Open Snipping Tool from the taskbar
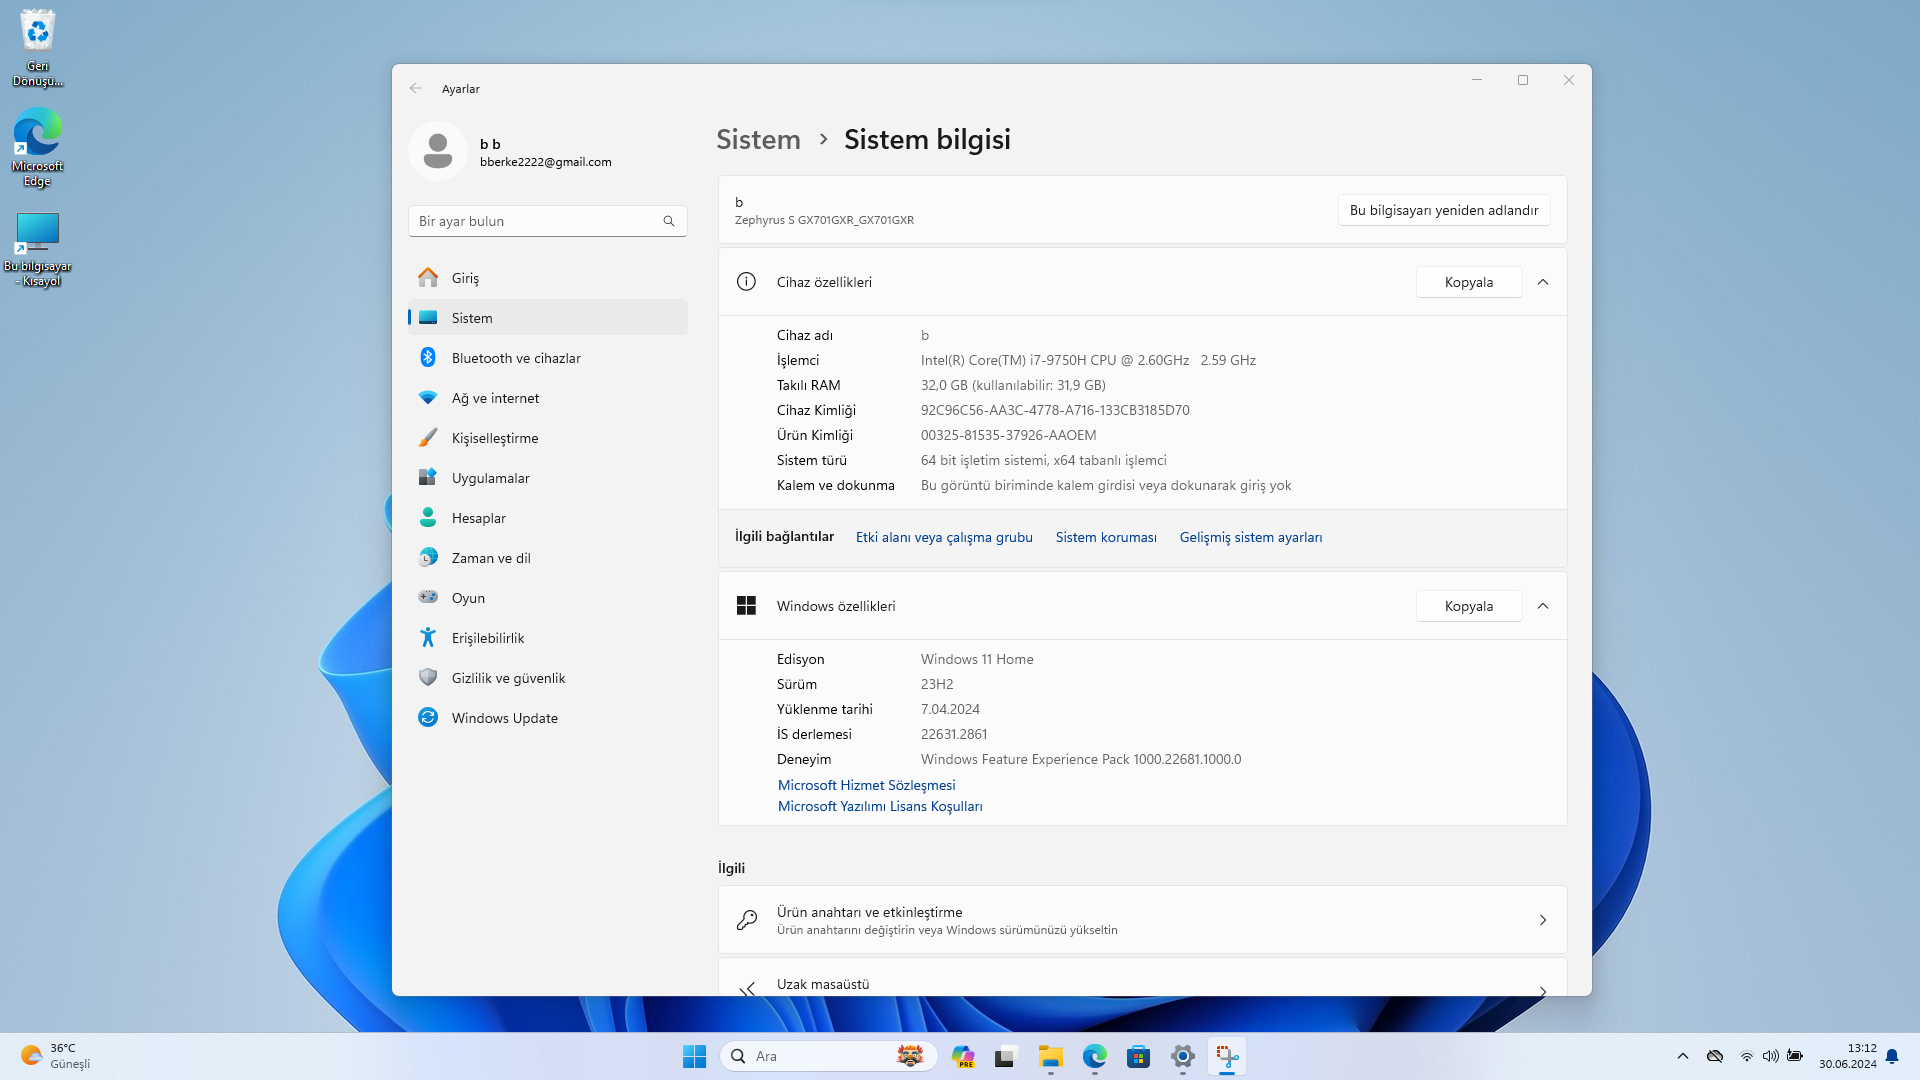Screen dimensions: 1920x1080 (1226, 1056)
